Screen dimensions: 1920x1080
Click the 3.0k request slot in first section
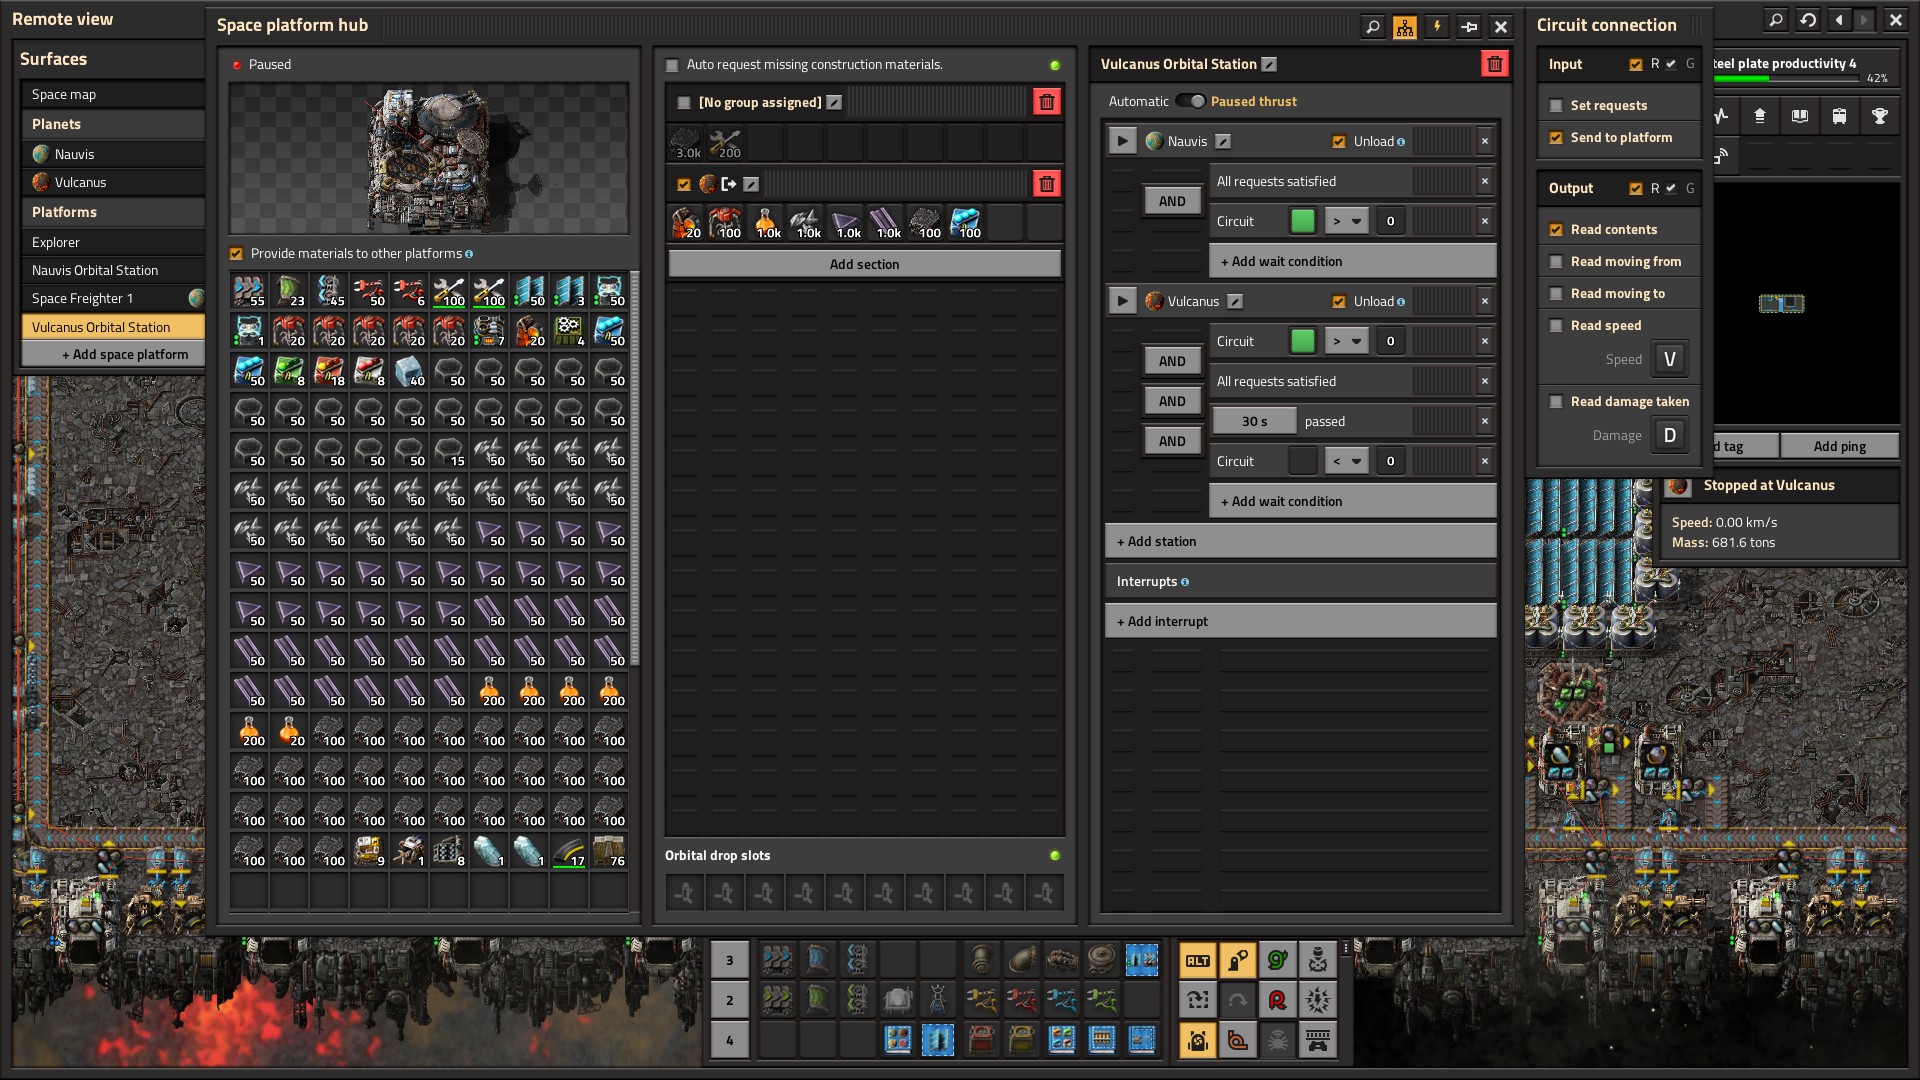[x=685, y=143]
